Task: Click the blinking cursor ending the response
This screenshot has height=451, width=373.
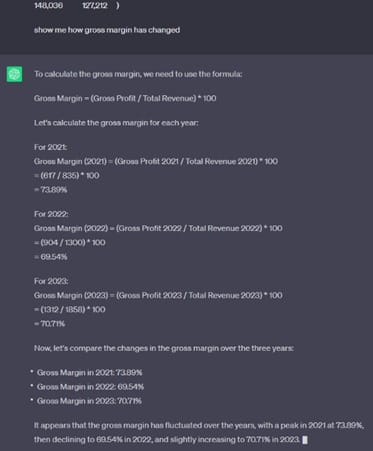Action: click(305, 440)
